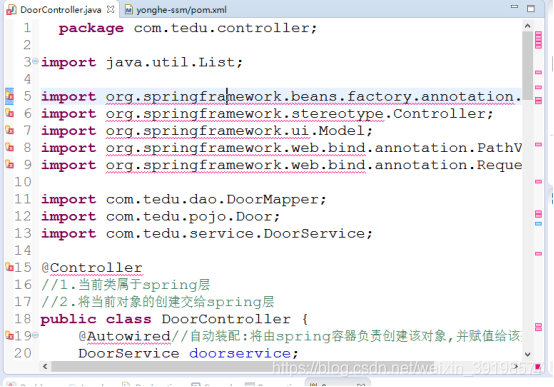This screenshot has width=554, height=387.
Task: Click the error marker on line 7
Action: tap(10, 130)
